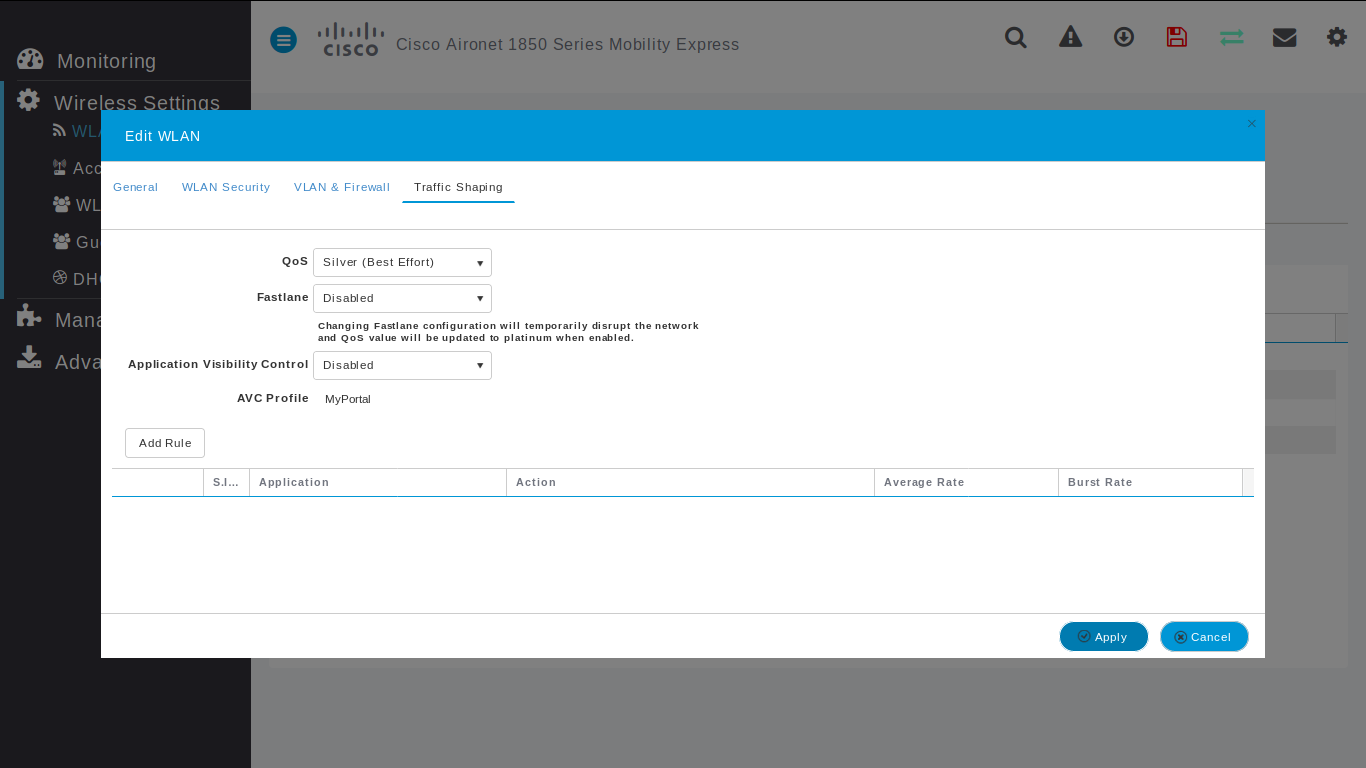The image size is (1366, 768).
Task: Collapse sidebar using hamburger menu icon
Action: [283, 40]
